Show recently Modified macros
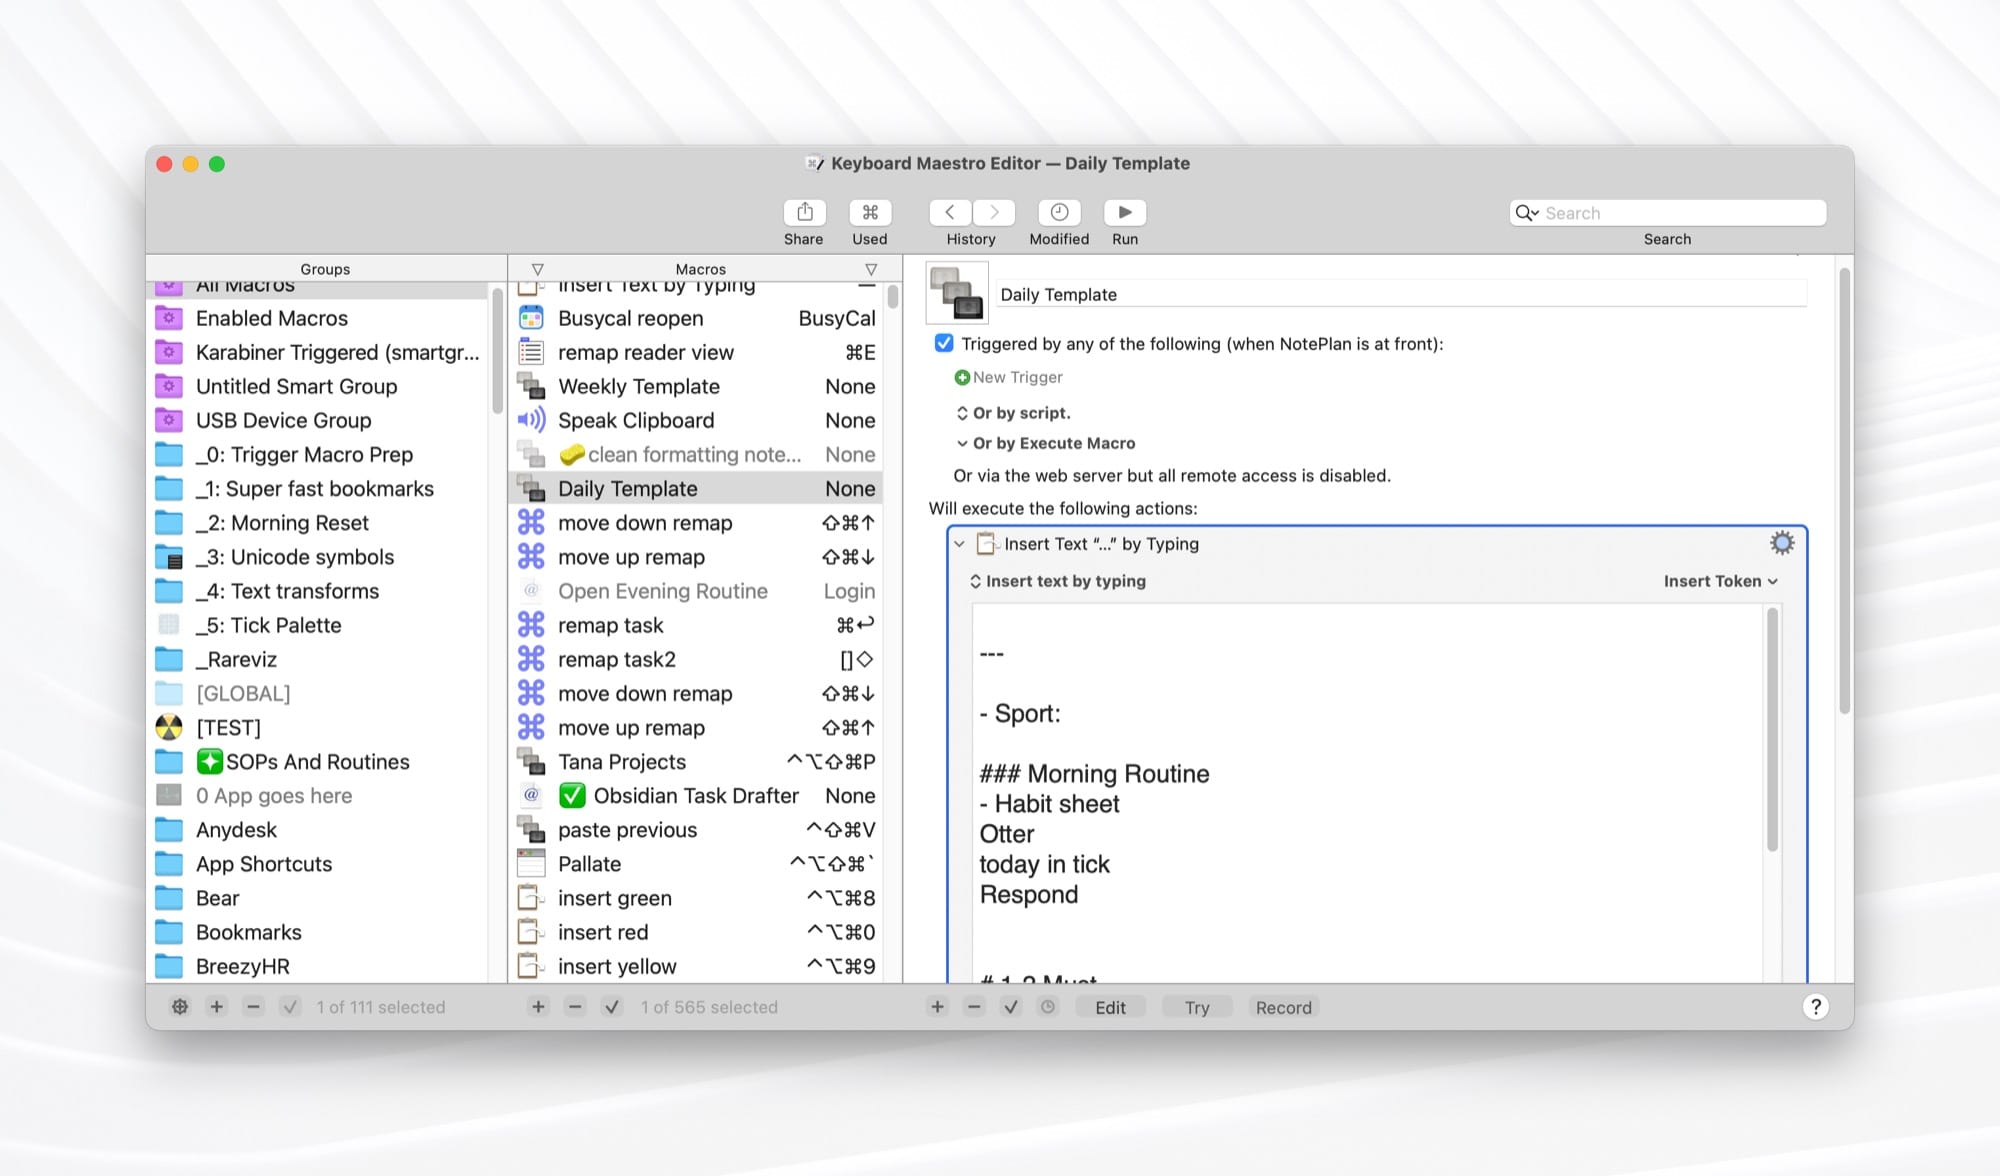The image size is (2000, 1176). pos(1059,212)
